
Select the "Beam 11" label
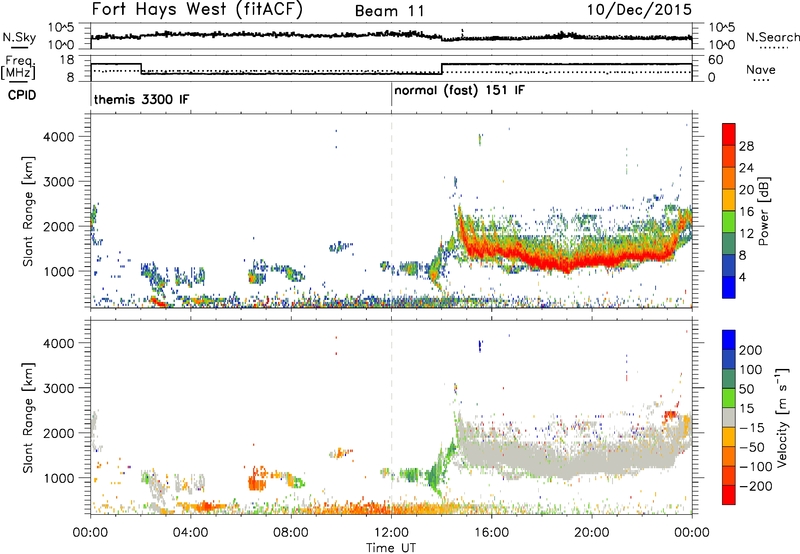point(390,11)
